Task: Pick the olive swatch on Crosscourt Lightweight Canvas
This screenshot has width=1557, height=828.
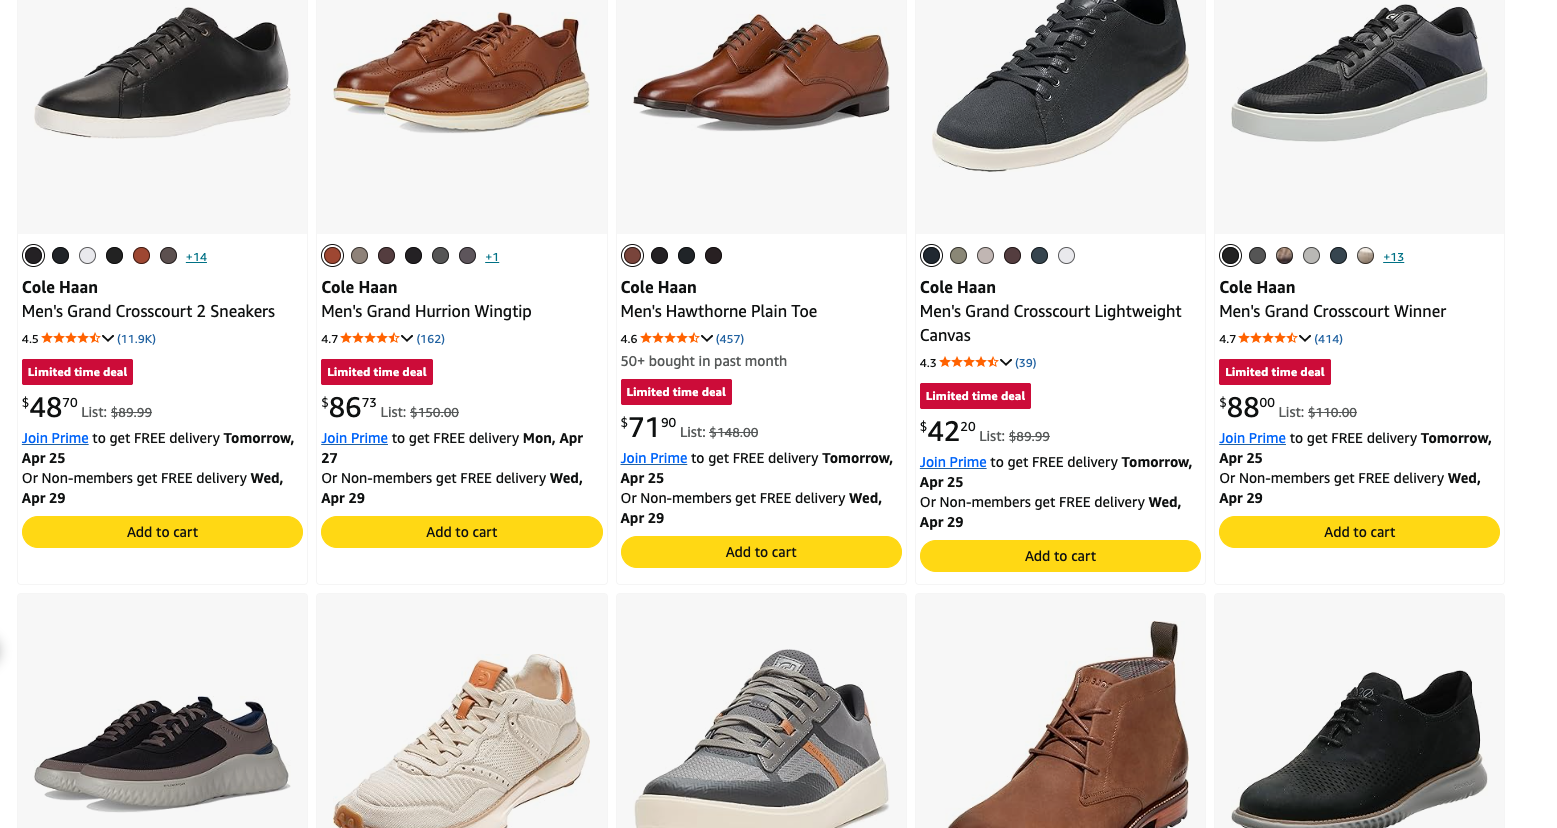Action: pyautogui.click(x=957, y=255)
